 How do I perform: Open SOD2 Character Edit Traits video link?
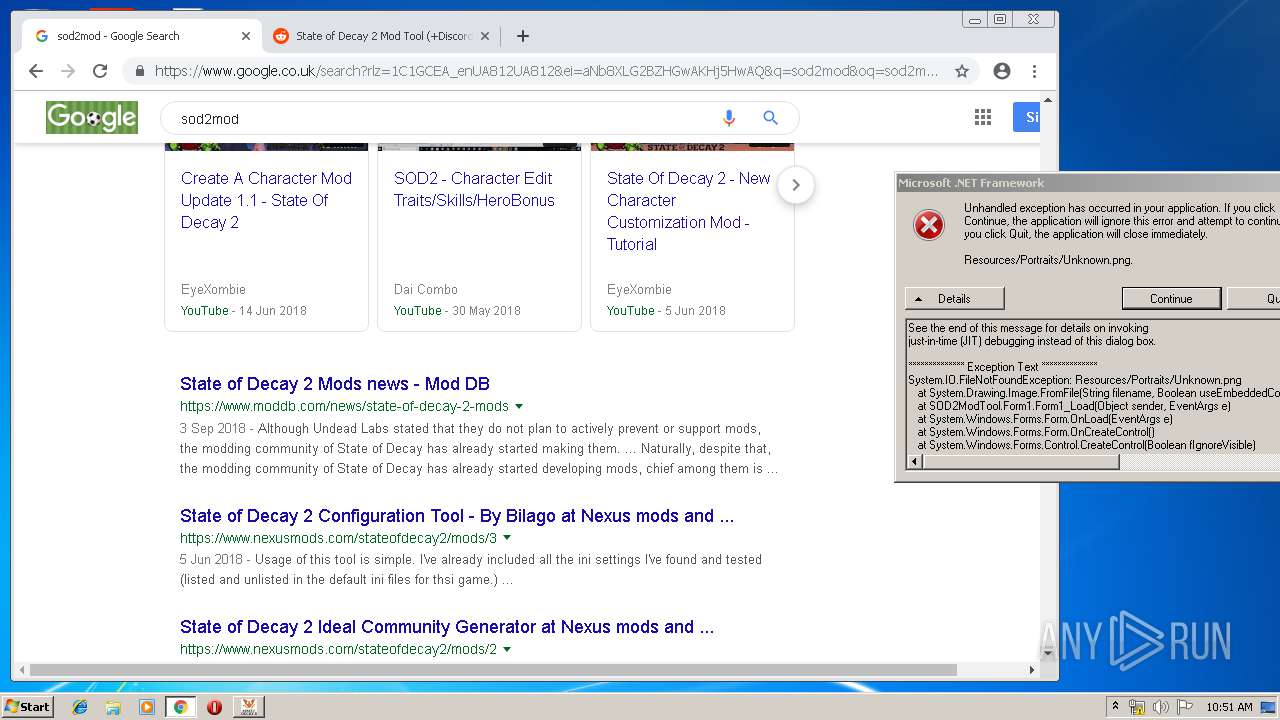pyautogui.click(x=474, y=189)
